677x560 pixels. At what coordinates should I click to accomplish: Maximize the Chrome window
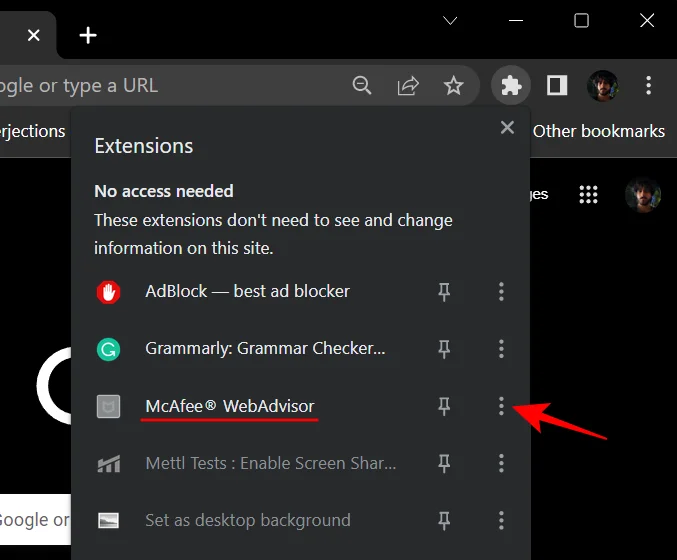point(581,20)
